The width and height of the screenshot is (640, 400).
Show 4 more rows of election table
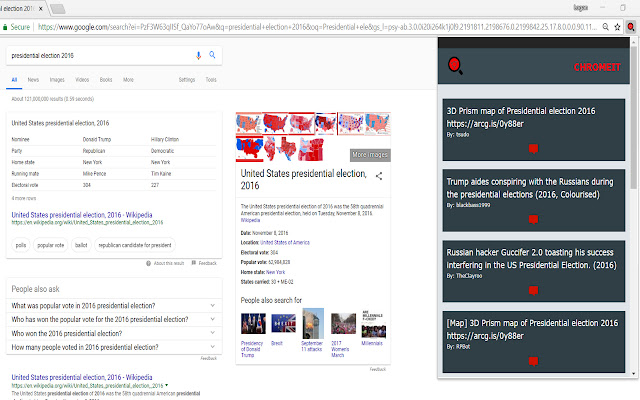coord(24,198)
